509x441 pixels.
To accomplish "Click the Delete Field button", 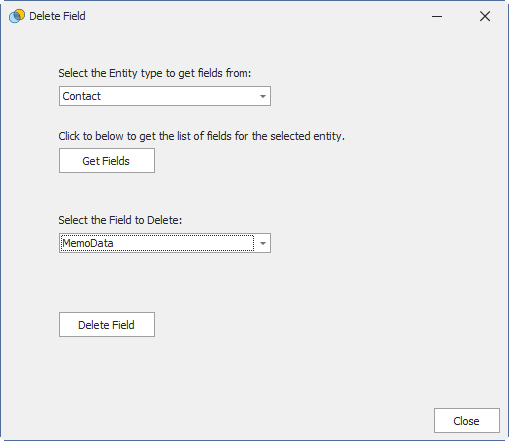I will click(x=107, y=325).
